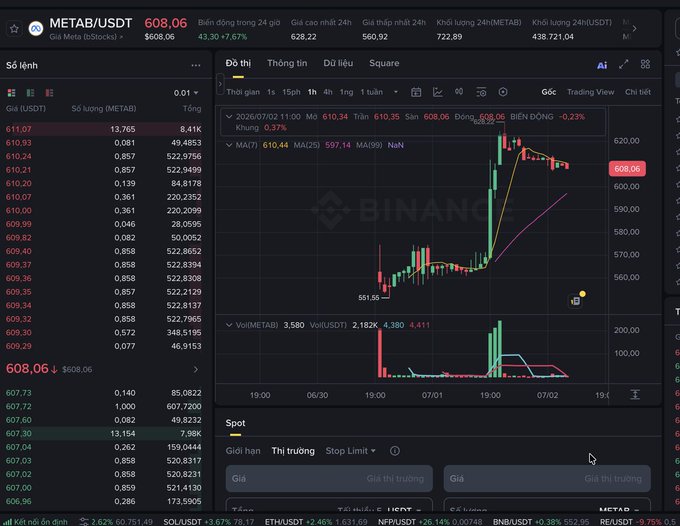The height and width of the screenshot is (526, 680).
Task: Open Giá Meta (bStocks) link
Action: (86, 37)
